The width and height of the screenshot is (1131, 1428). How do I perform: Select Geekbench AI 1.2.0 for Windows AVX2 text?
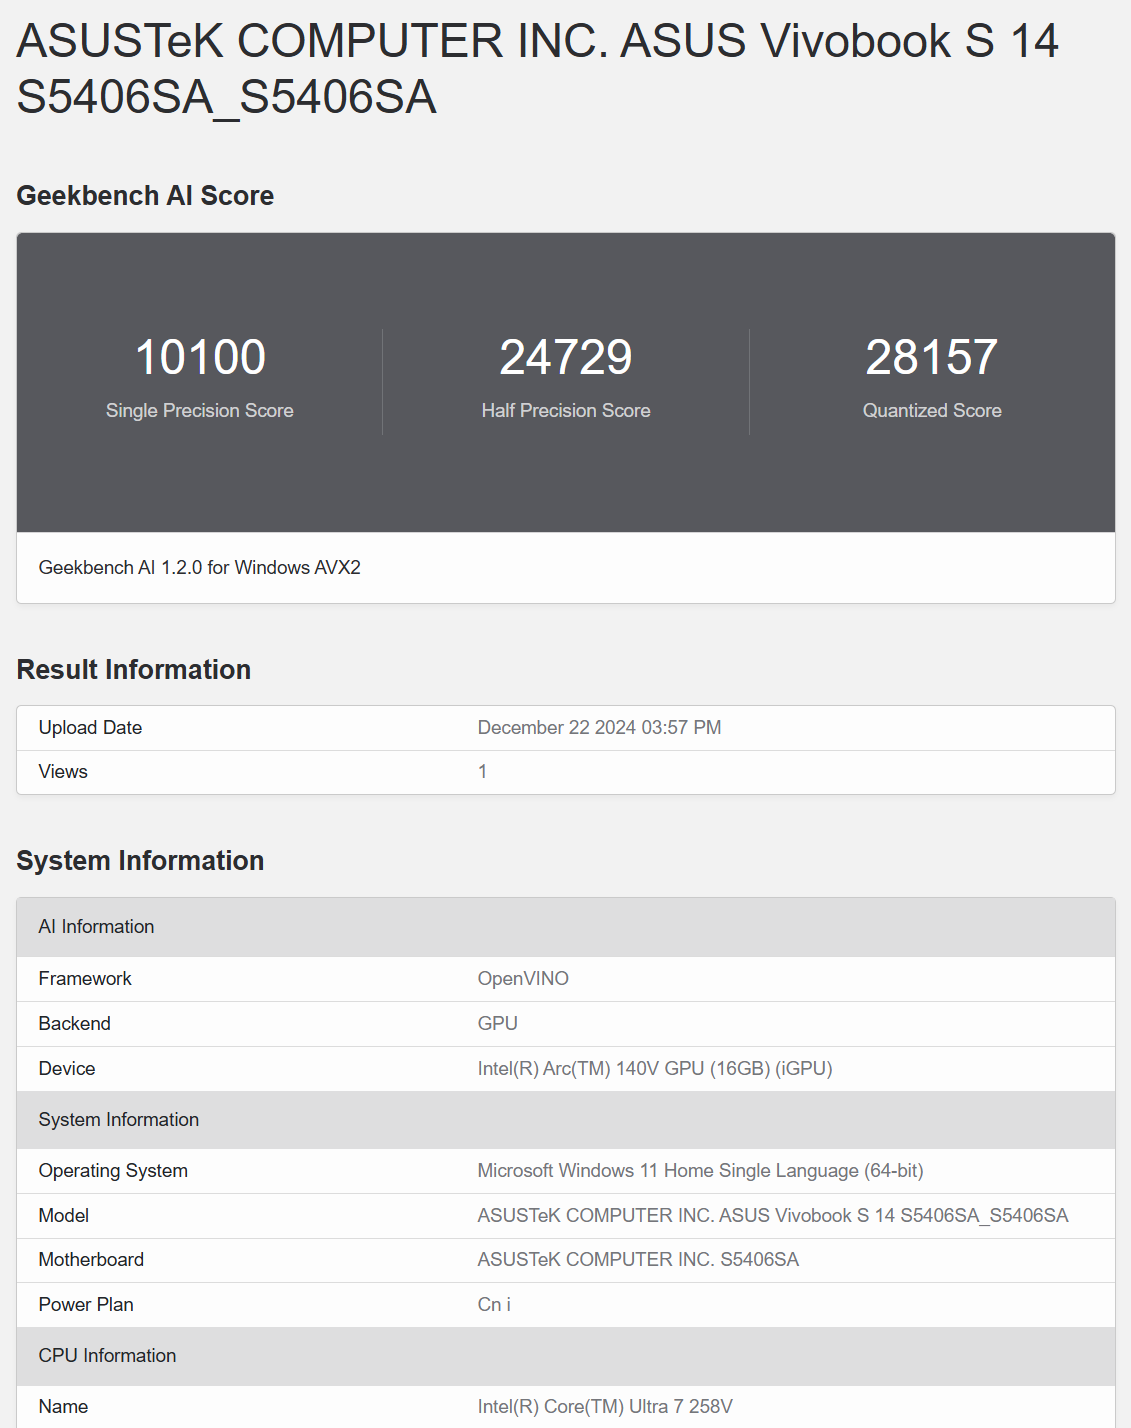pos(200,567)
